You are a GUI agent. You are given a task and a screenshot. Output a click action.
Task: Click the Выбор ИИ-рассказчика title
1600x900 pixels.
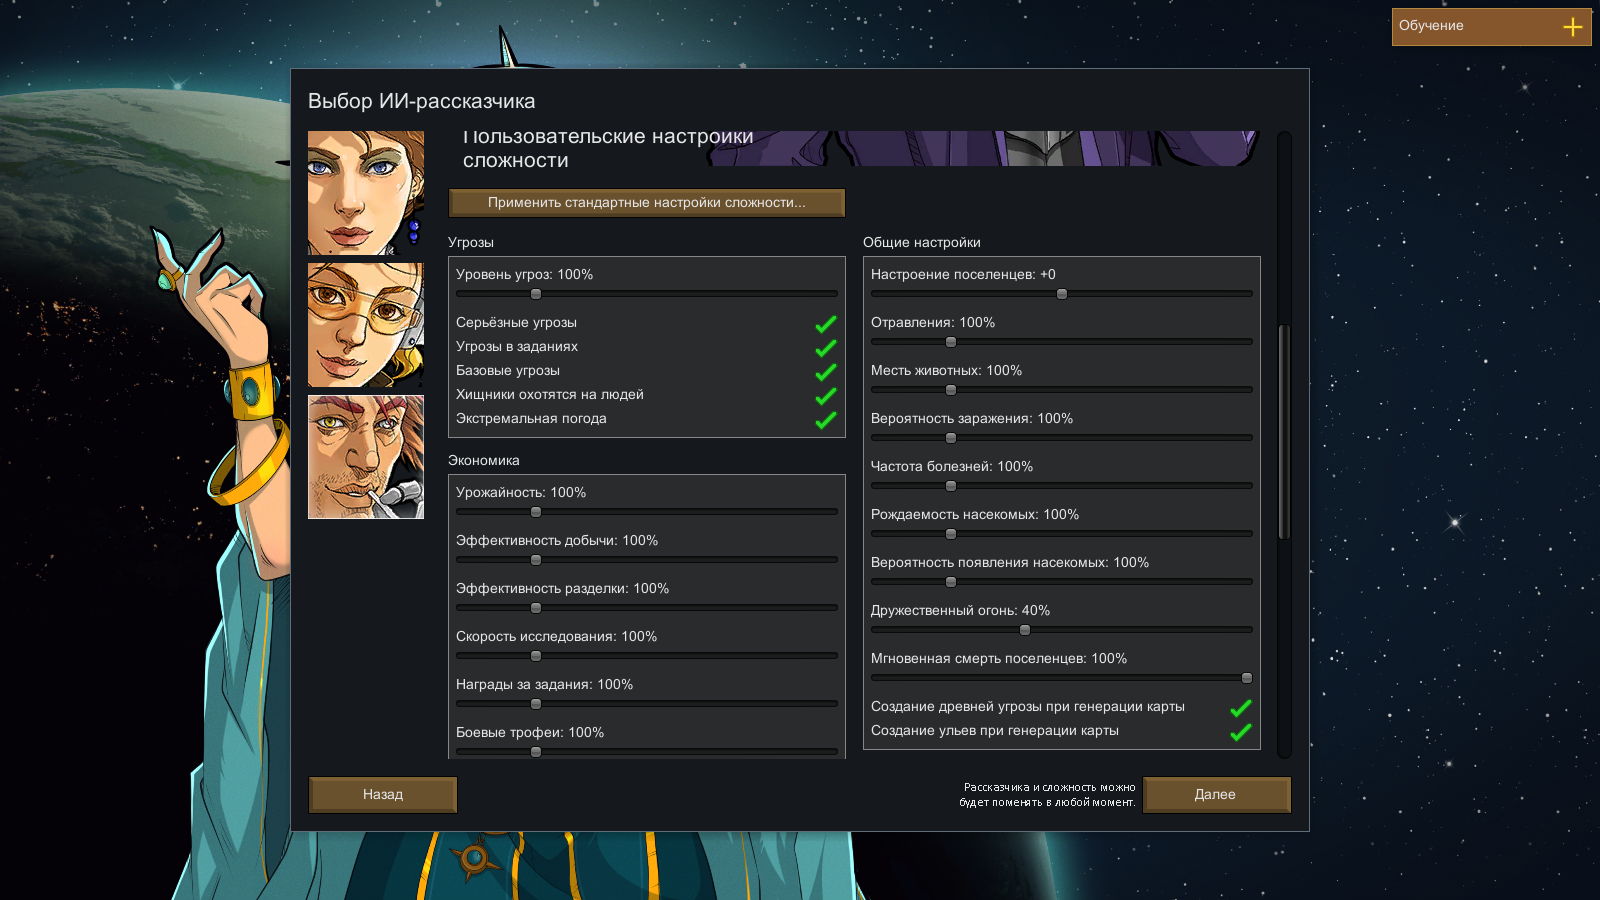[422, 101]
